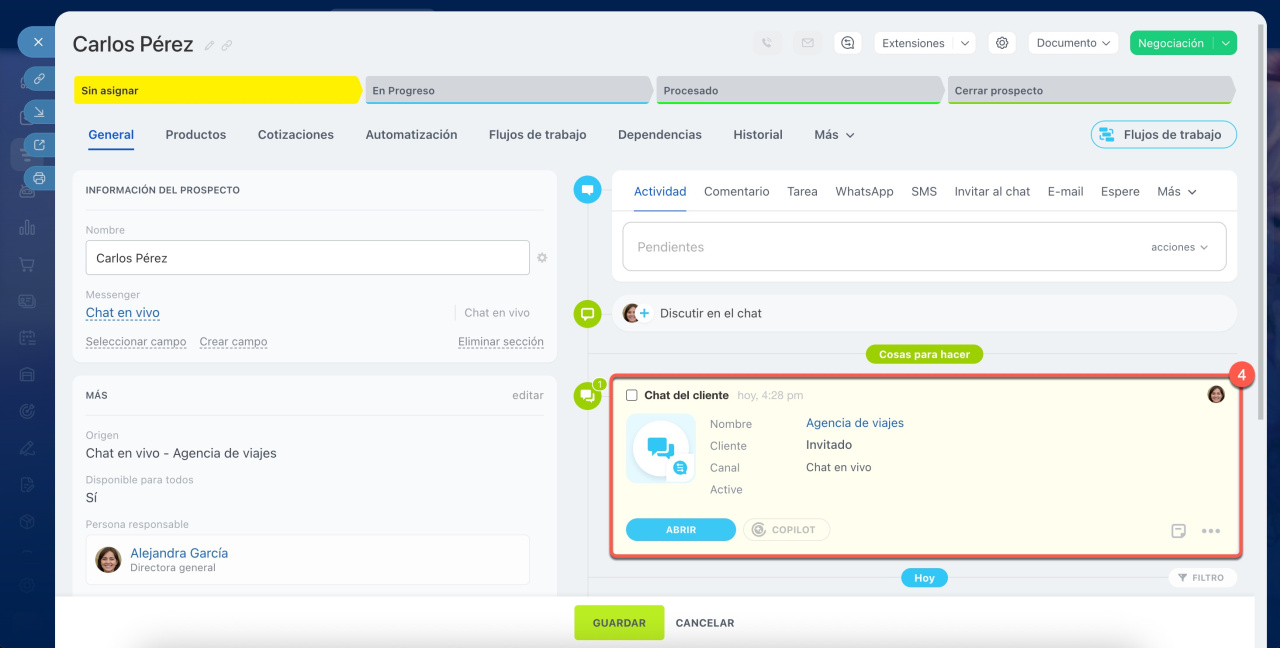Click the green GUARDAR button
Viewport: 1280px width, 648px height.
pos(619,623)
